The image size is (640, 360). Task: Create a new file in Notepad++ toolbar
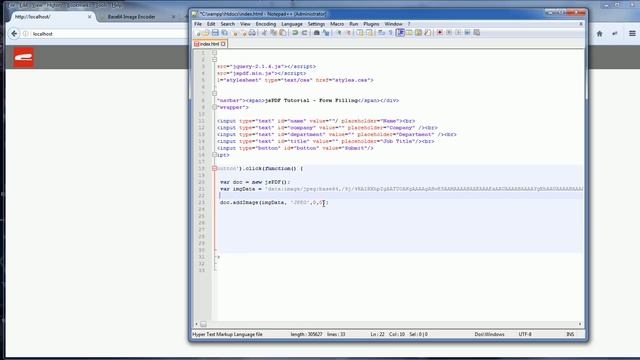pyautogui.click(x=198, y=33)
